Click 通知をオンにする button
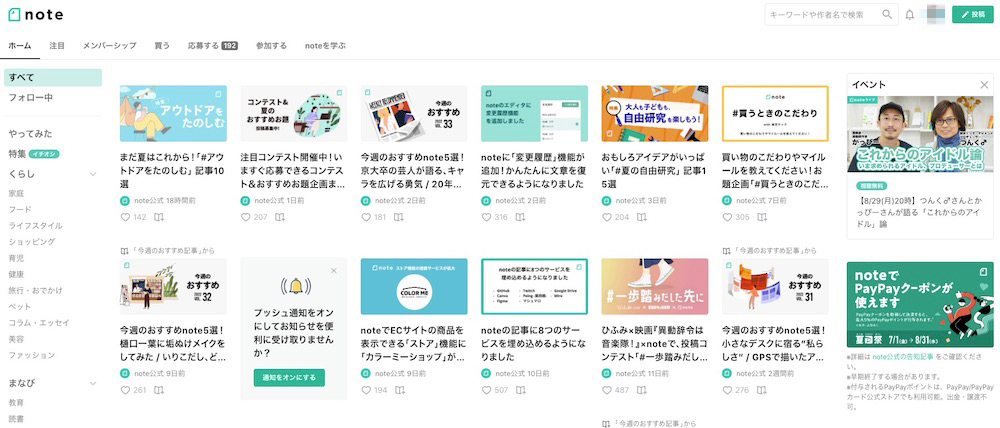 [x=289, y=377]
